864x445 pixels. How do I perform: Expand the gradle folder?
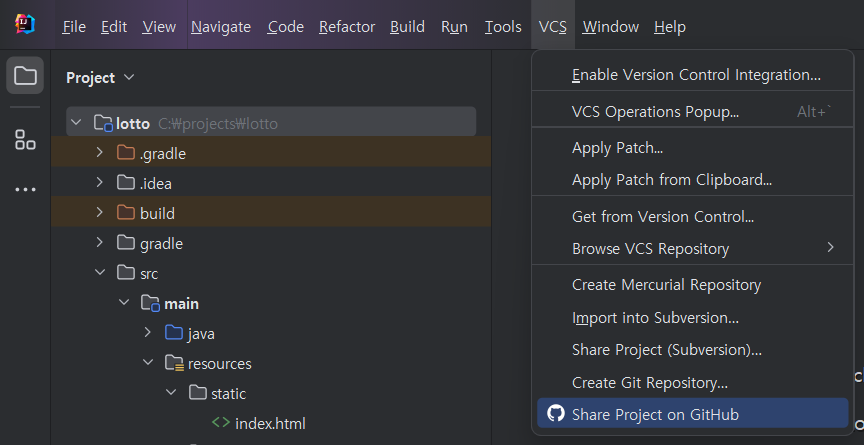[x=100, y=242]
